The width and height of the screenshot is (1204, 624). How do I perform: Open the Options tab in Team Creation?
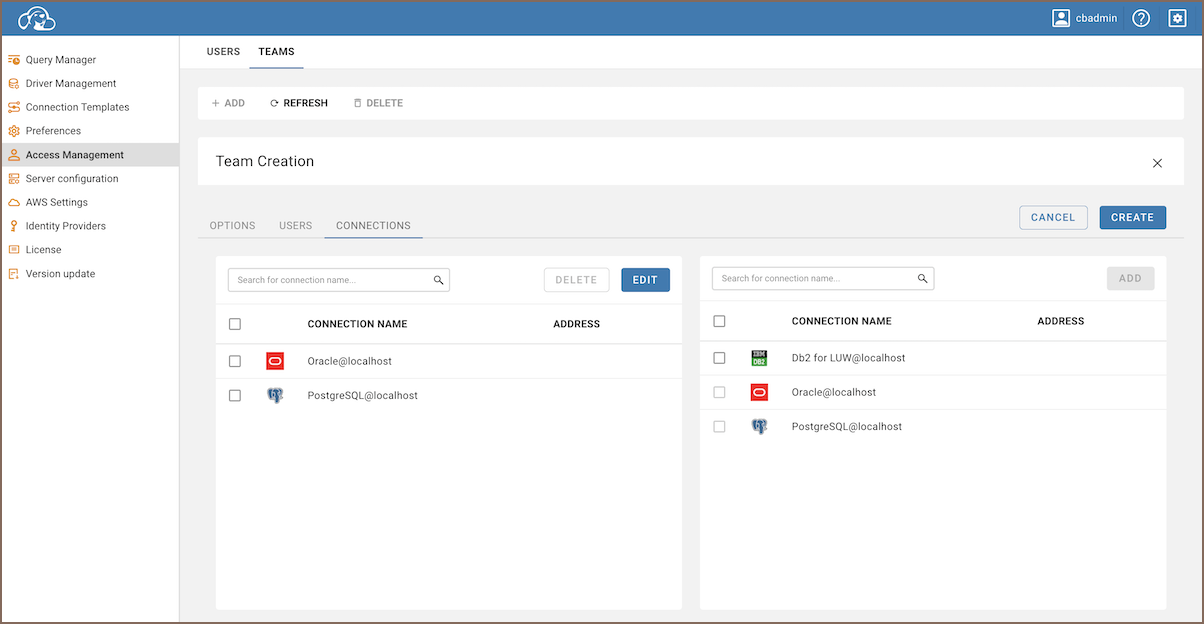pos(232,226)
